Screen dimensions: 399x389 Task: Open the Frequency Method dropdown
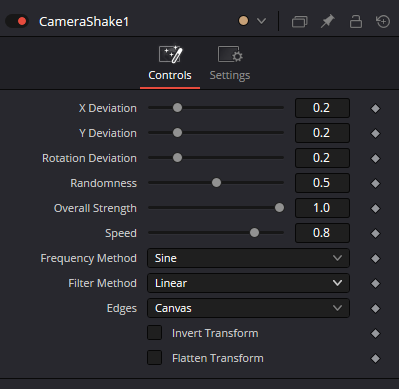(248, 258)
